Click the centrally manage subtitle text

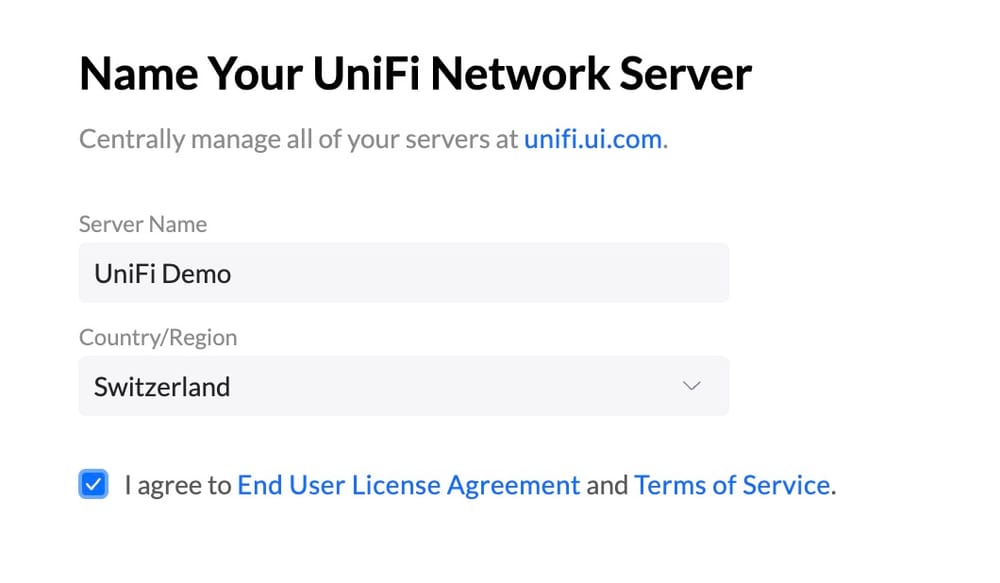pos(372,139)
